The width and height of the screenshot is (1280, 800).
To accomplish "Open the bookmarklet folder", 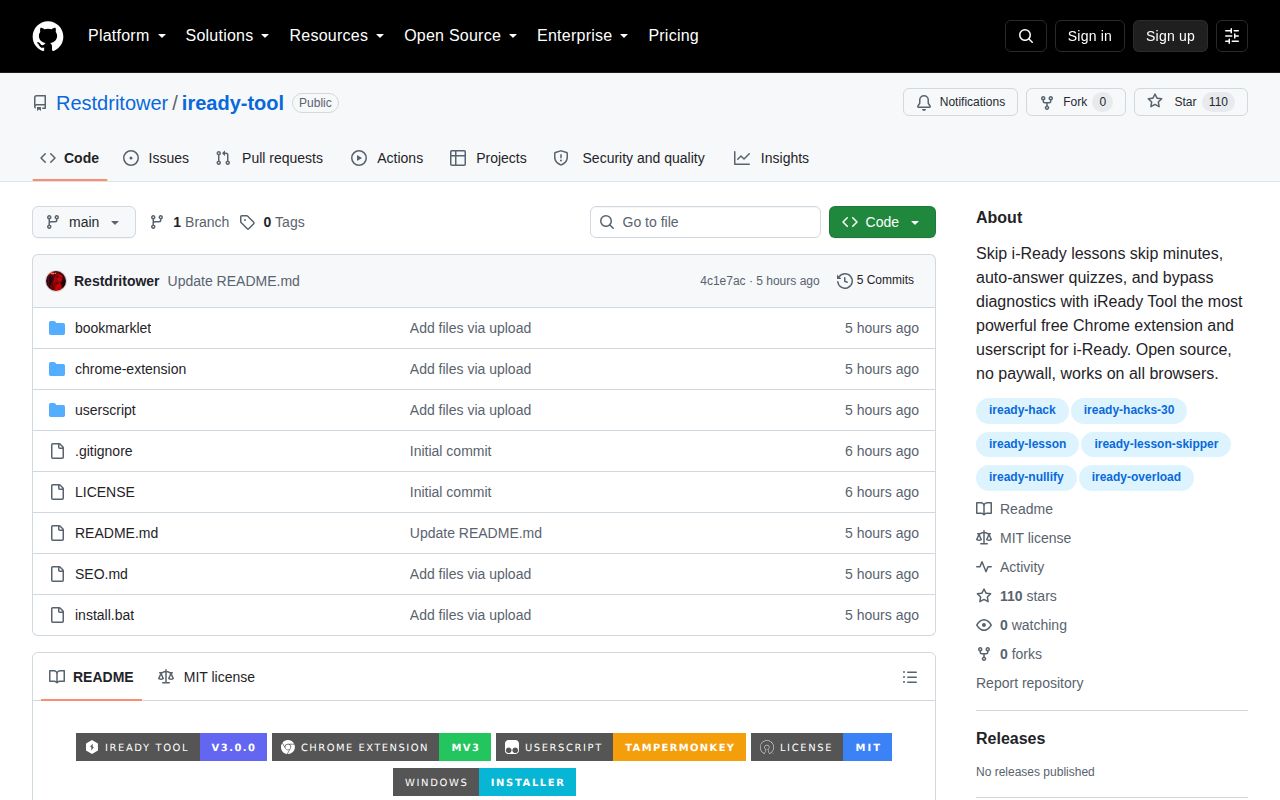I will (113, 328).
